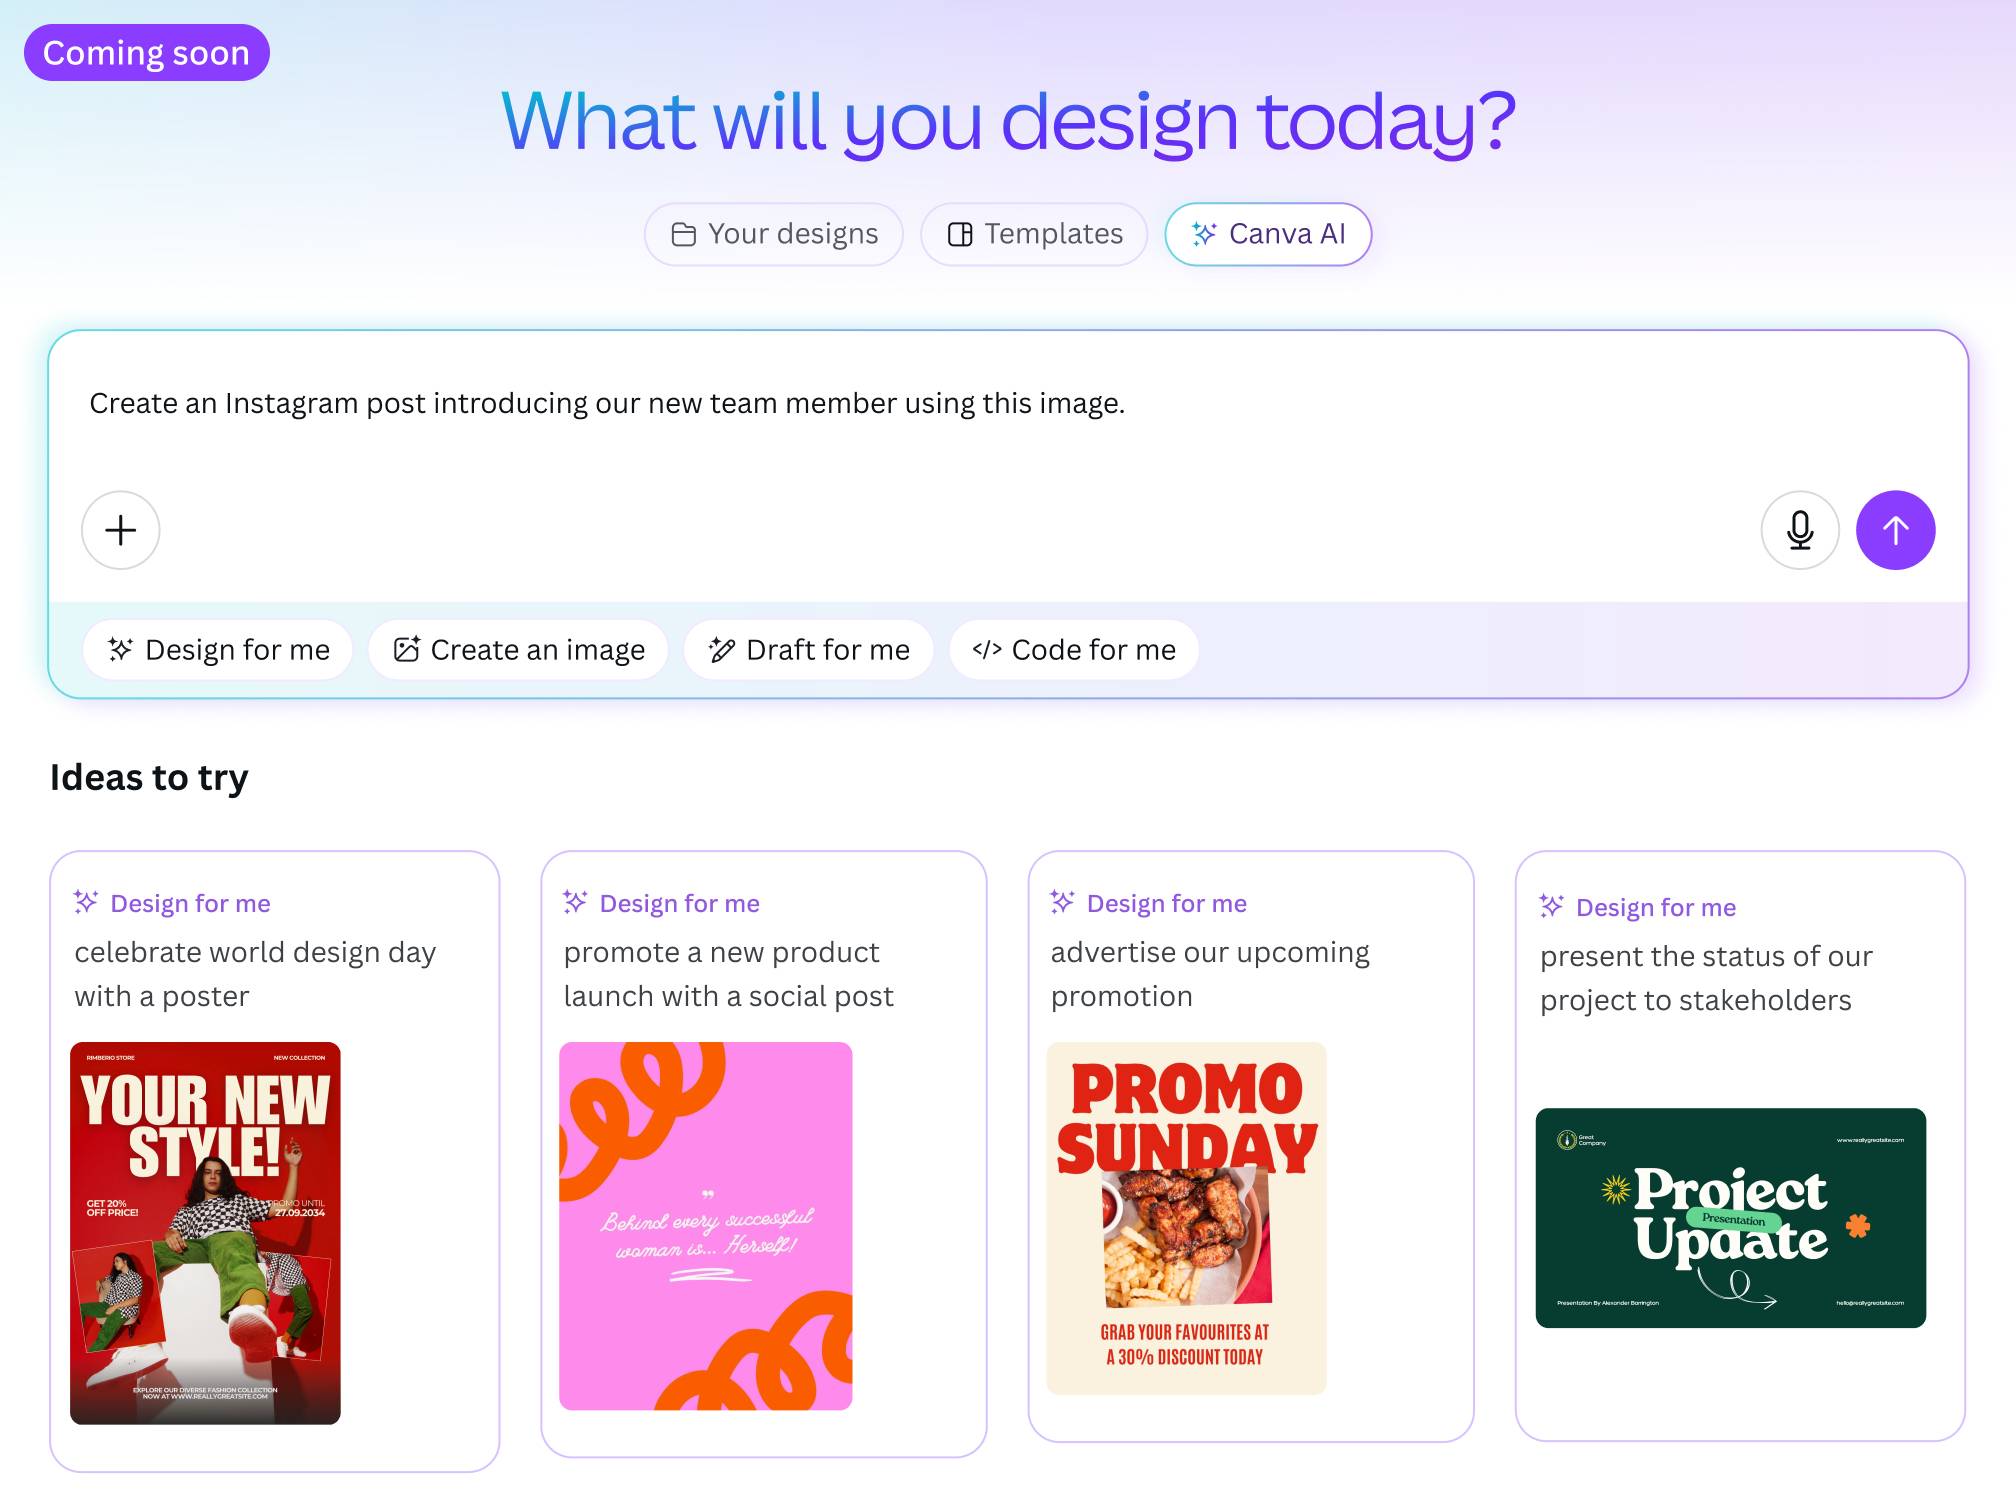The width and height of the screenshot is (2016, 1512).
Task: Open the Templates tab
Action: coord(1034,234)
